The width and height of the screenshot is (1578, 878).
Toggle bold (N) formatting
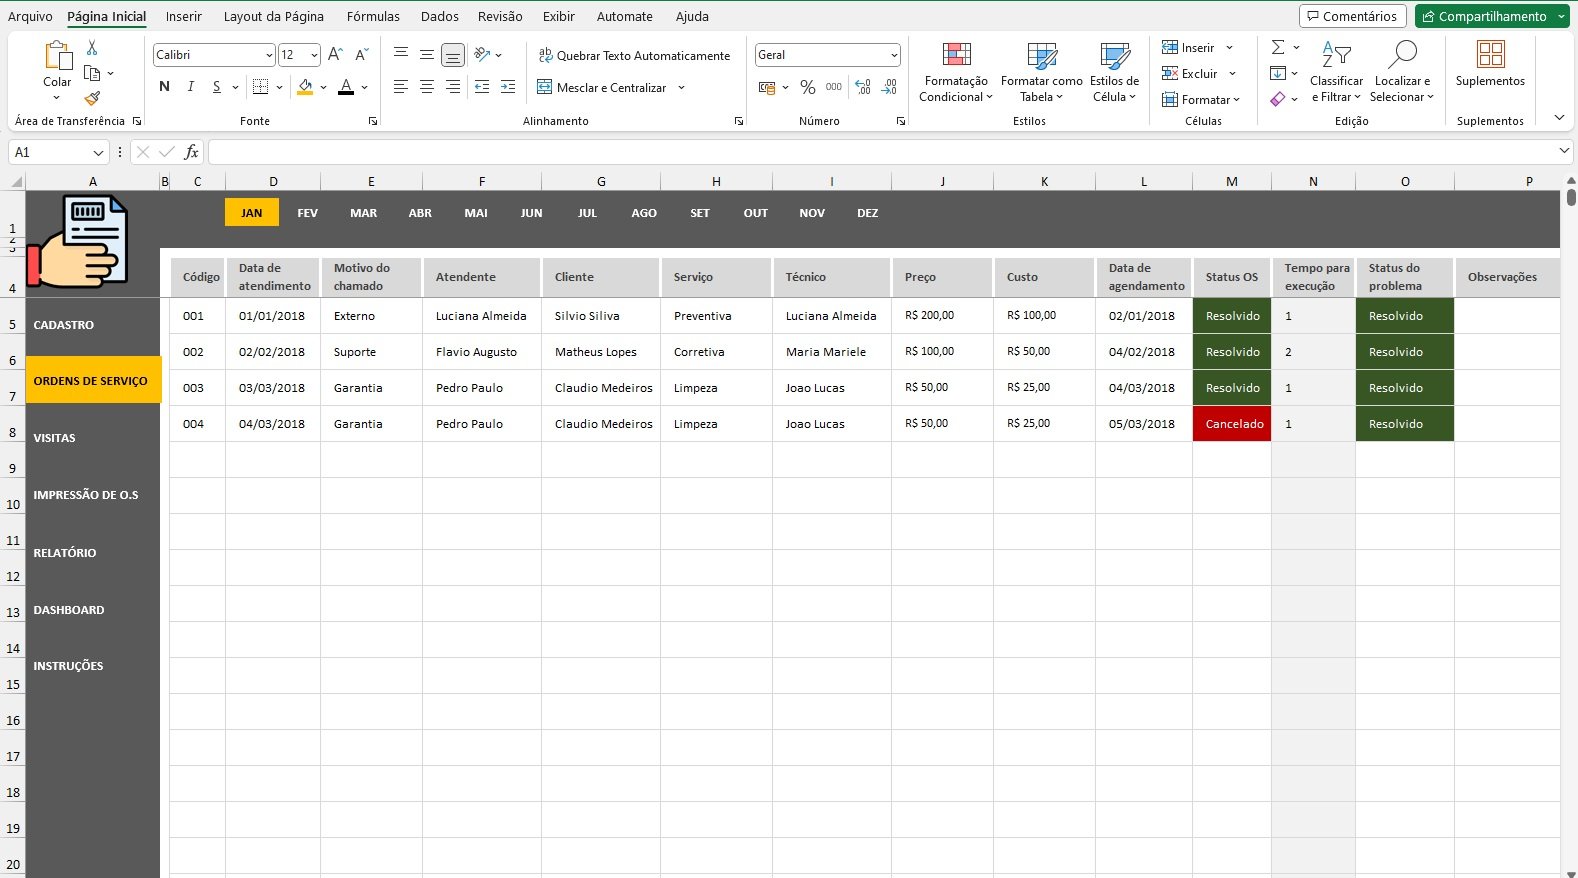(164, 87)
